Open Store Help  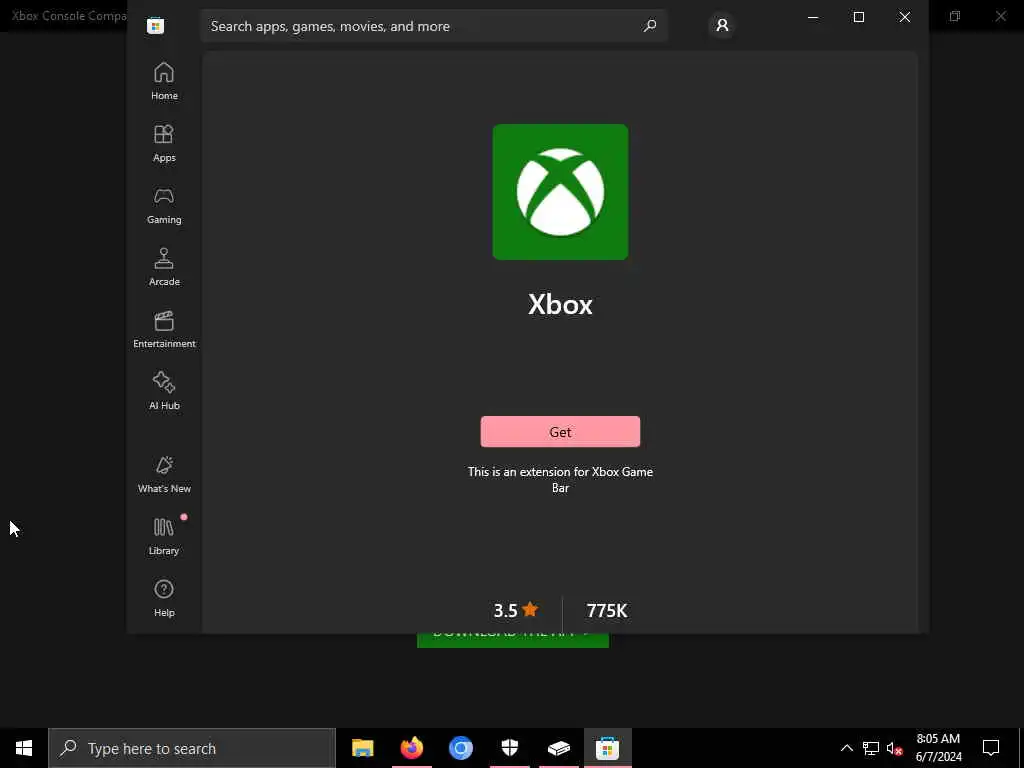click(x=164, y=598)
